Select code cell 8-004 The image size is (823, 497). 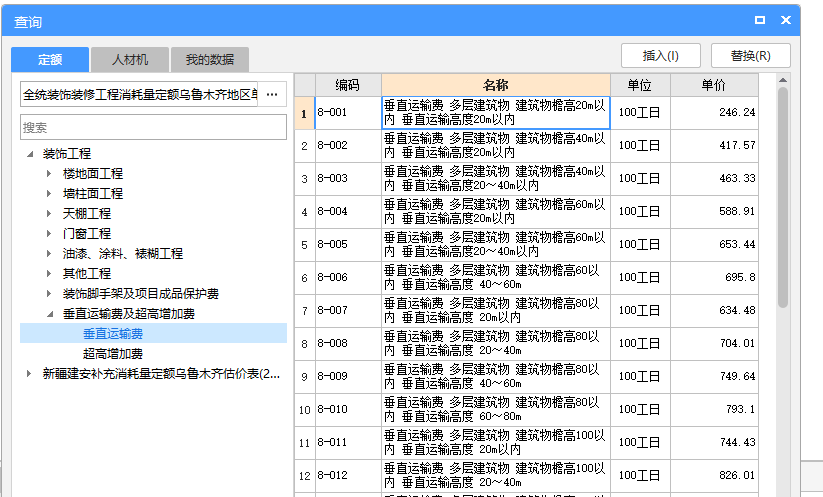[348, 212]
